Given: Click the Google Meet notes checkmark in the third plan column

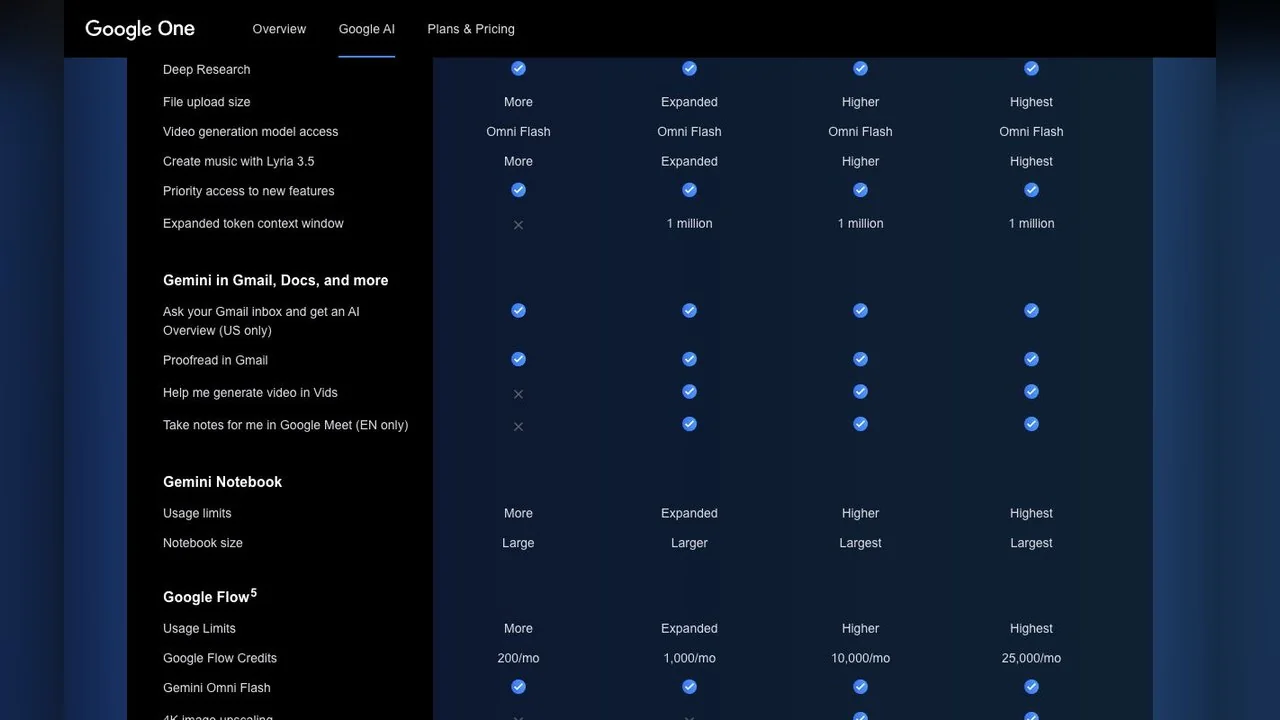Looking at the screenshot, I should pyautogui.click(x=860, y=424).
